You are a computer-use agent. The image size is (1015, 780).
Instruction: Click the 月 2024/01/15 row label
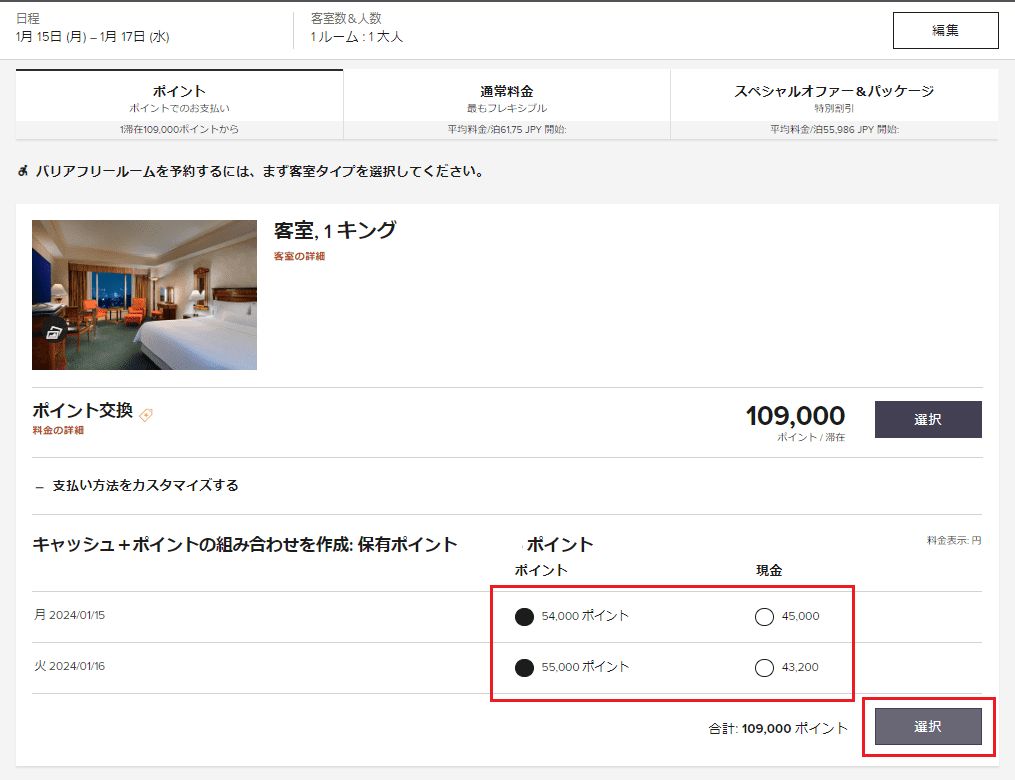click(69, 615)
